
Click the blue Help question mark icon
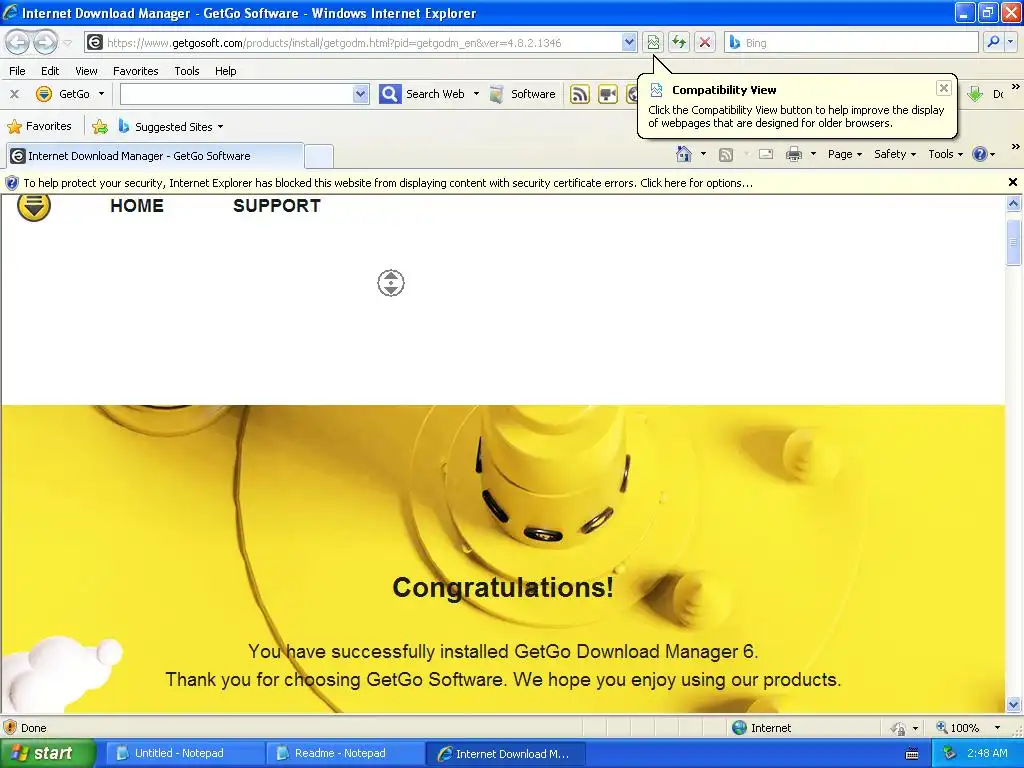click(x=980, y=154)
